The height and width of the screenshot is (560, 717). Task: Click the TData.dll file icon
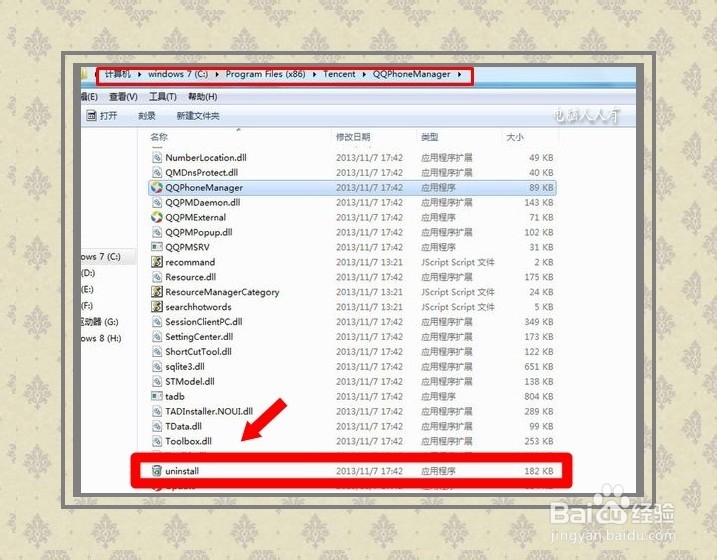pyautogui.click(x=157, y=426)
